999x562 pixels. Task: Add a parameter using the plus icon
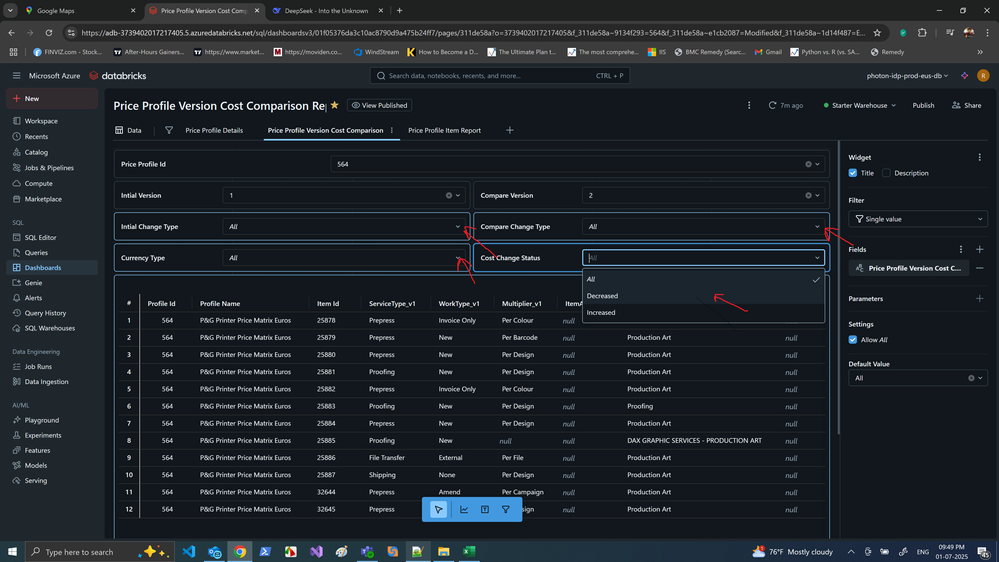pos(979,299)
